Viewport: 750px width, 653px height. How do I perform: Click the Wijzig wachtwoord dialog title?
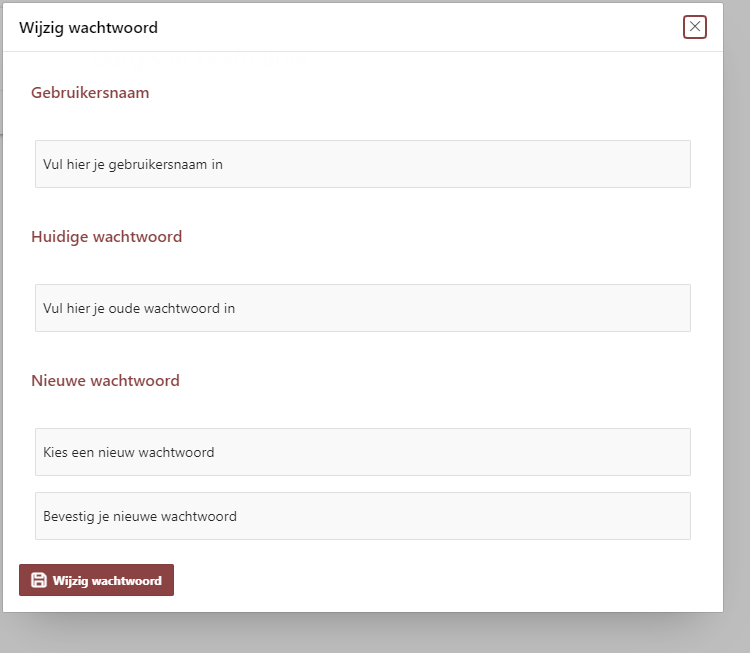pyautogui.click(x=88, y=28)
